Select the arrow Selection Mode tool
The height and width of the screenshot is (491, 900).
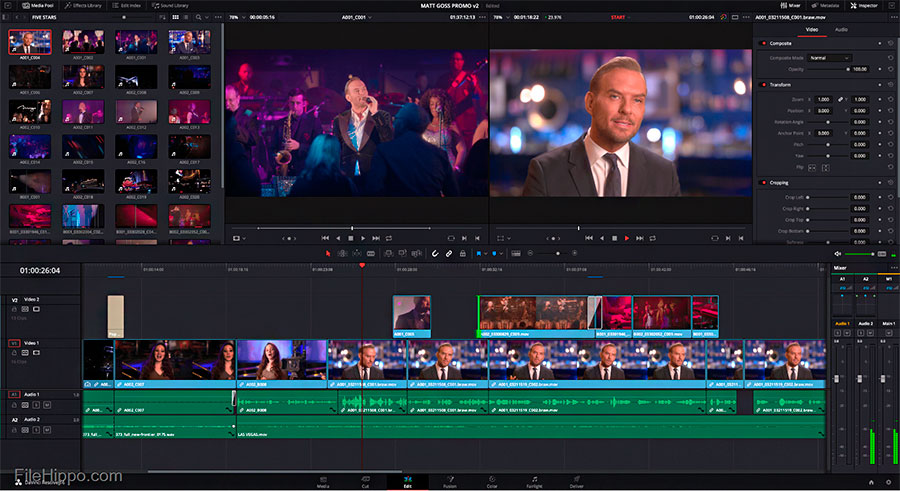coord(328,253)
